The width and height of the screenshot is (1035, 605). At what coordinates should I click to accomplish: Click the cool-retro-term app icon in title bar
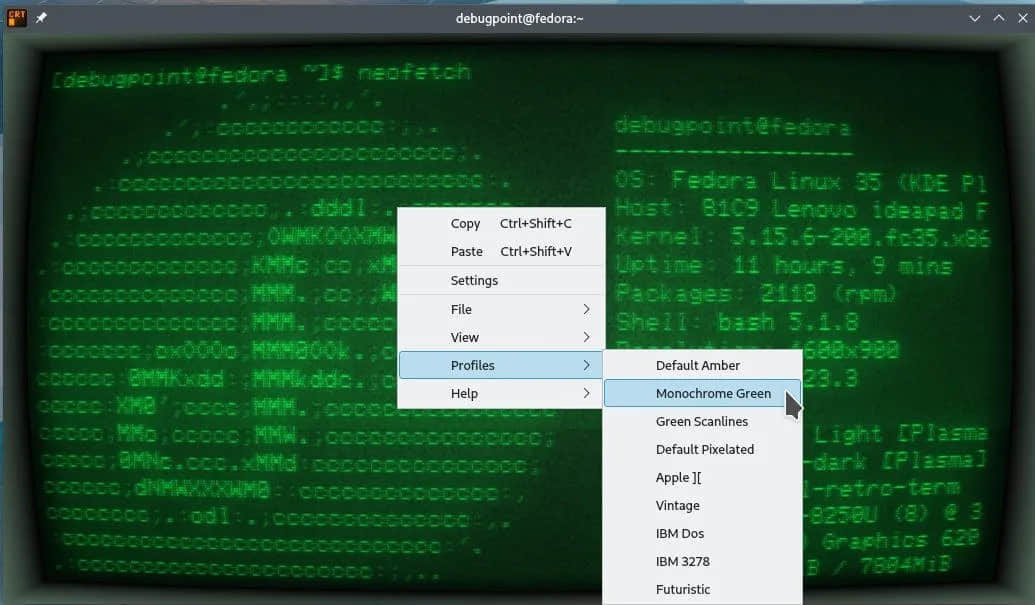pyautogui.click(x=17, y=17)
